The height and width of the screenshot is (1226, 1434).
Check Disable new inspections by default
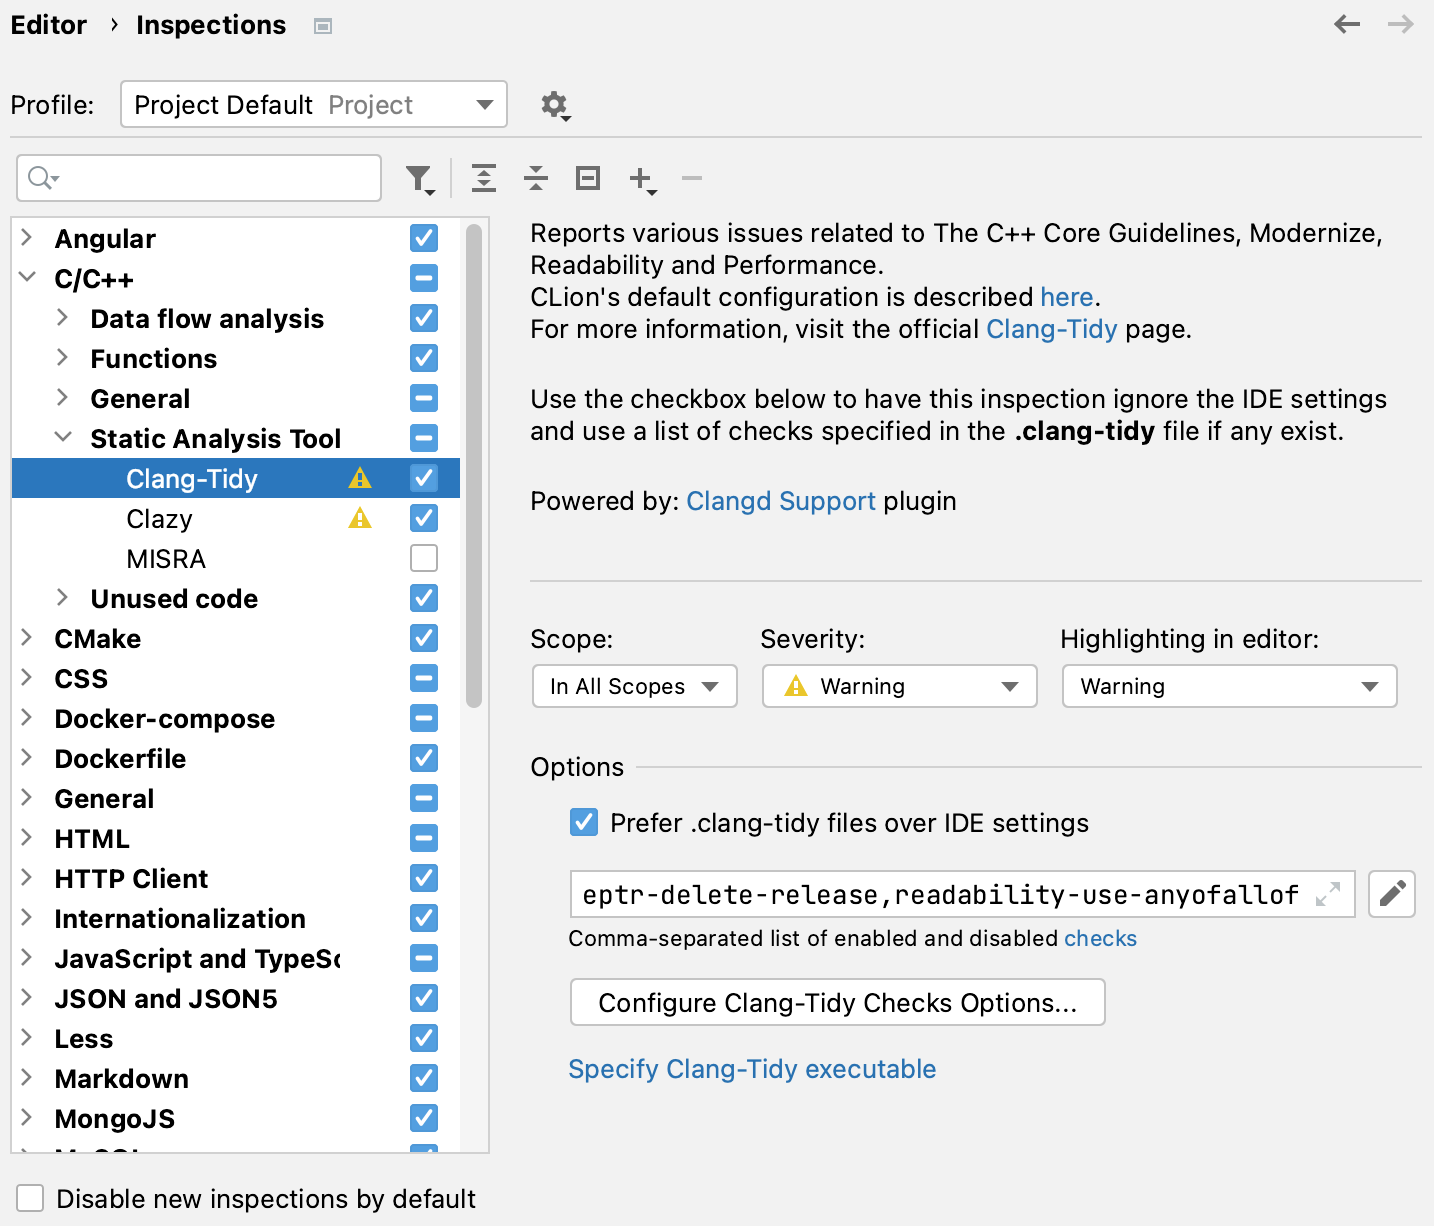[30, 1197]
